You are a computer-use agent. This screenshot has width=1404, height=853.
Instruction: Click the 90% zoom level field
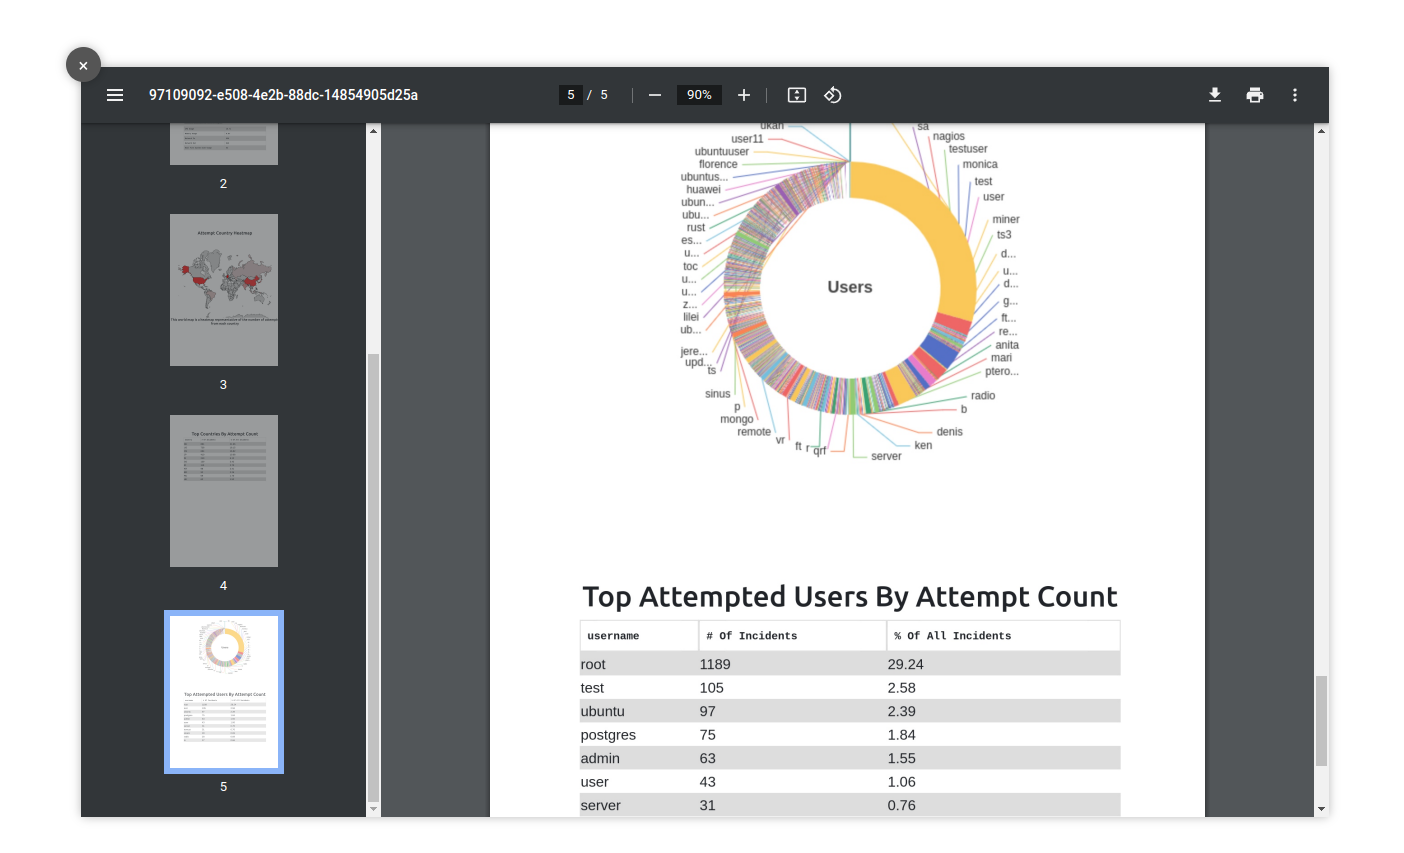699,95
